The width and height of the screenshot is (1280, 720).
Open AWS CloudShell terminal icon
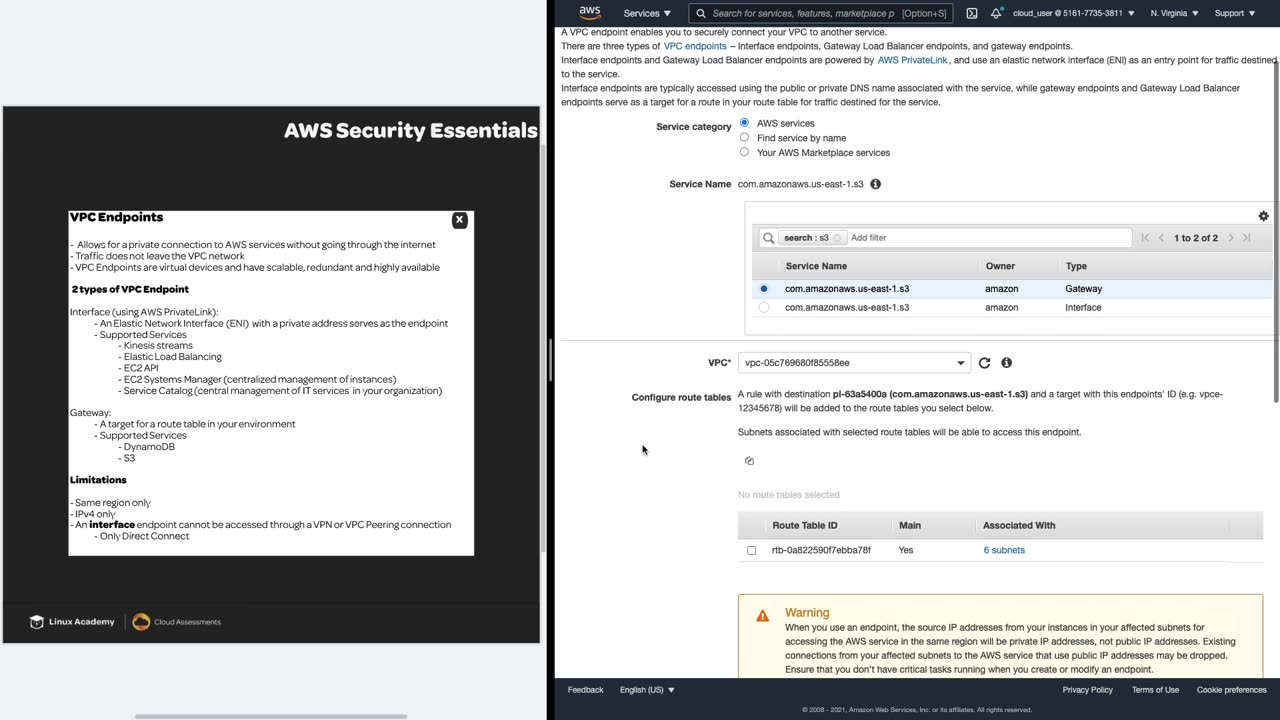(971, 14)
